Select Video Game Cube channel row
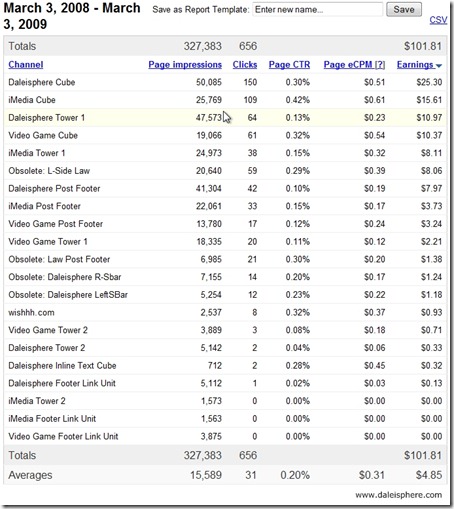Viewport: 454px width, 509px height. point(225,135)
